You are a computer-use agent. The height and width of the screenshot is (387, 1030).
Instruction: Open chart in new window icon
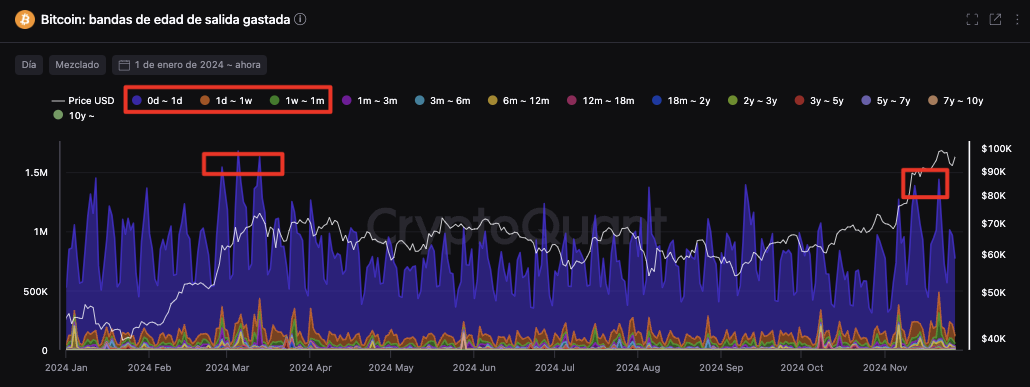coord(995,20)
